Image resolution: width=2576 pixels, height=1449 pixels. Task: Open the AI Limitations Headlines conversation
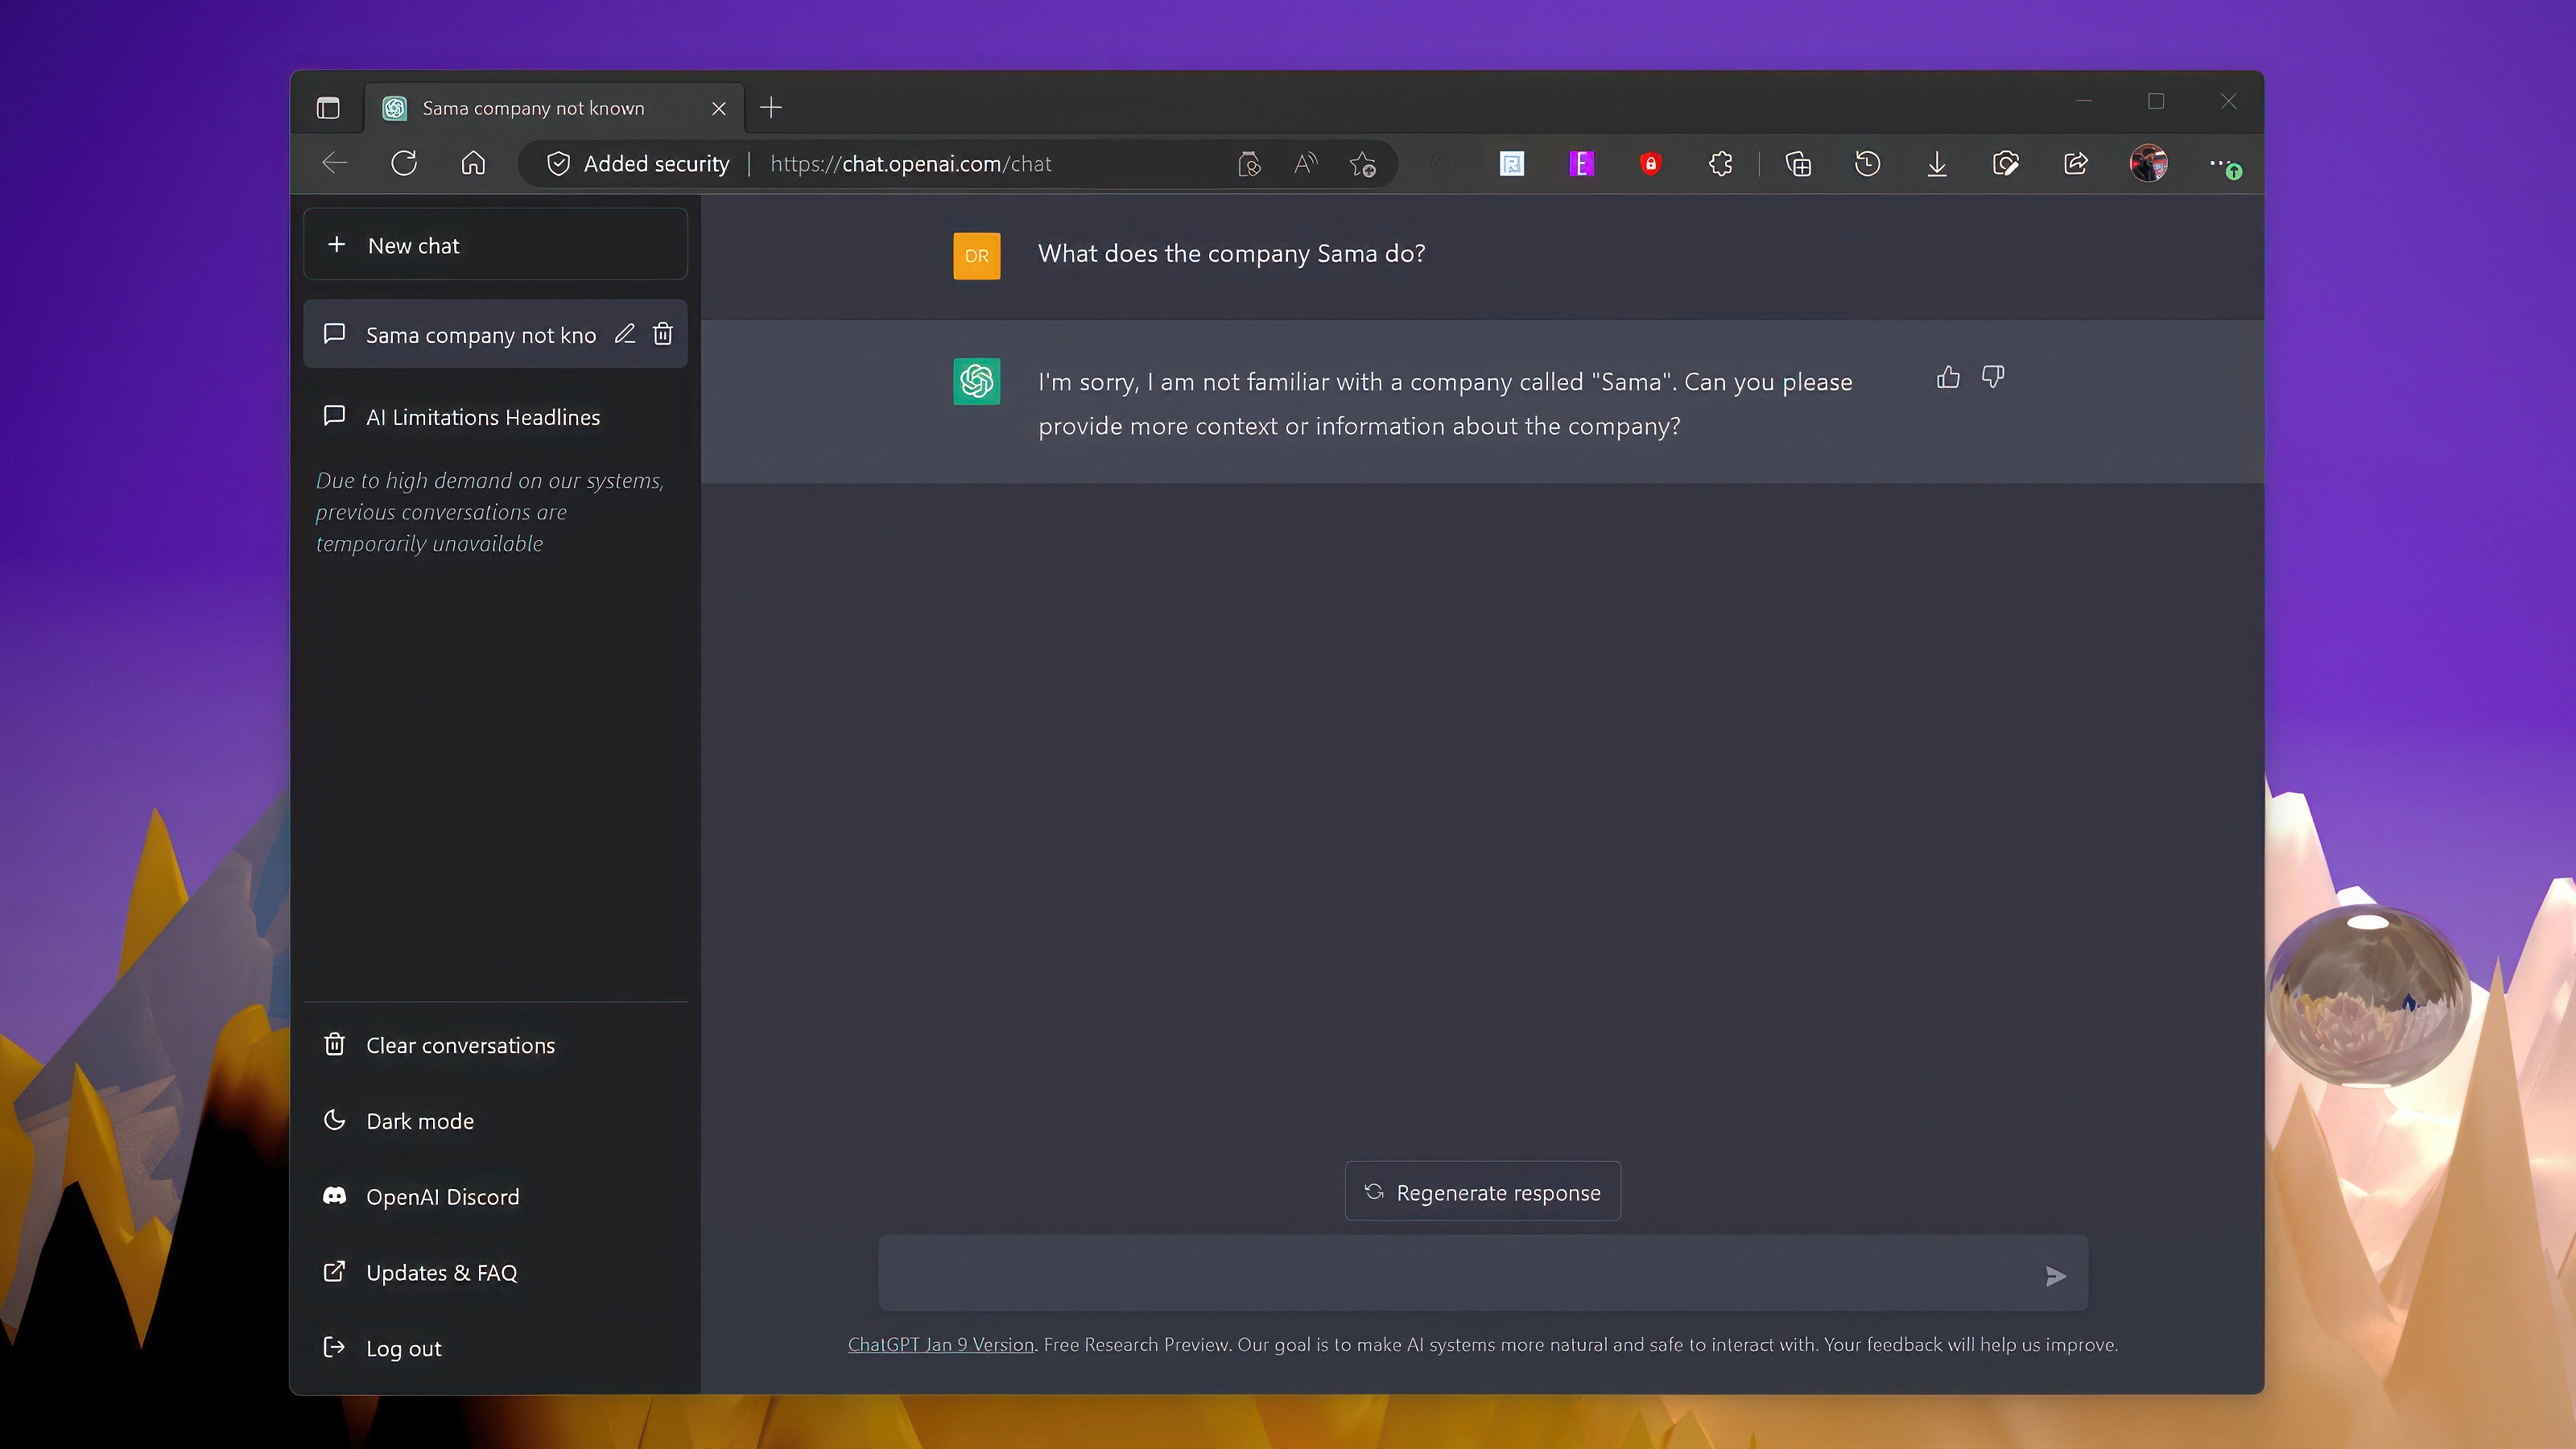click(483, 417)
